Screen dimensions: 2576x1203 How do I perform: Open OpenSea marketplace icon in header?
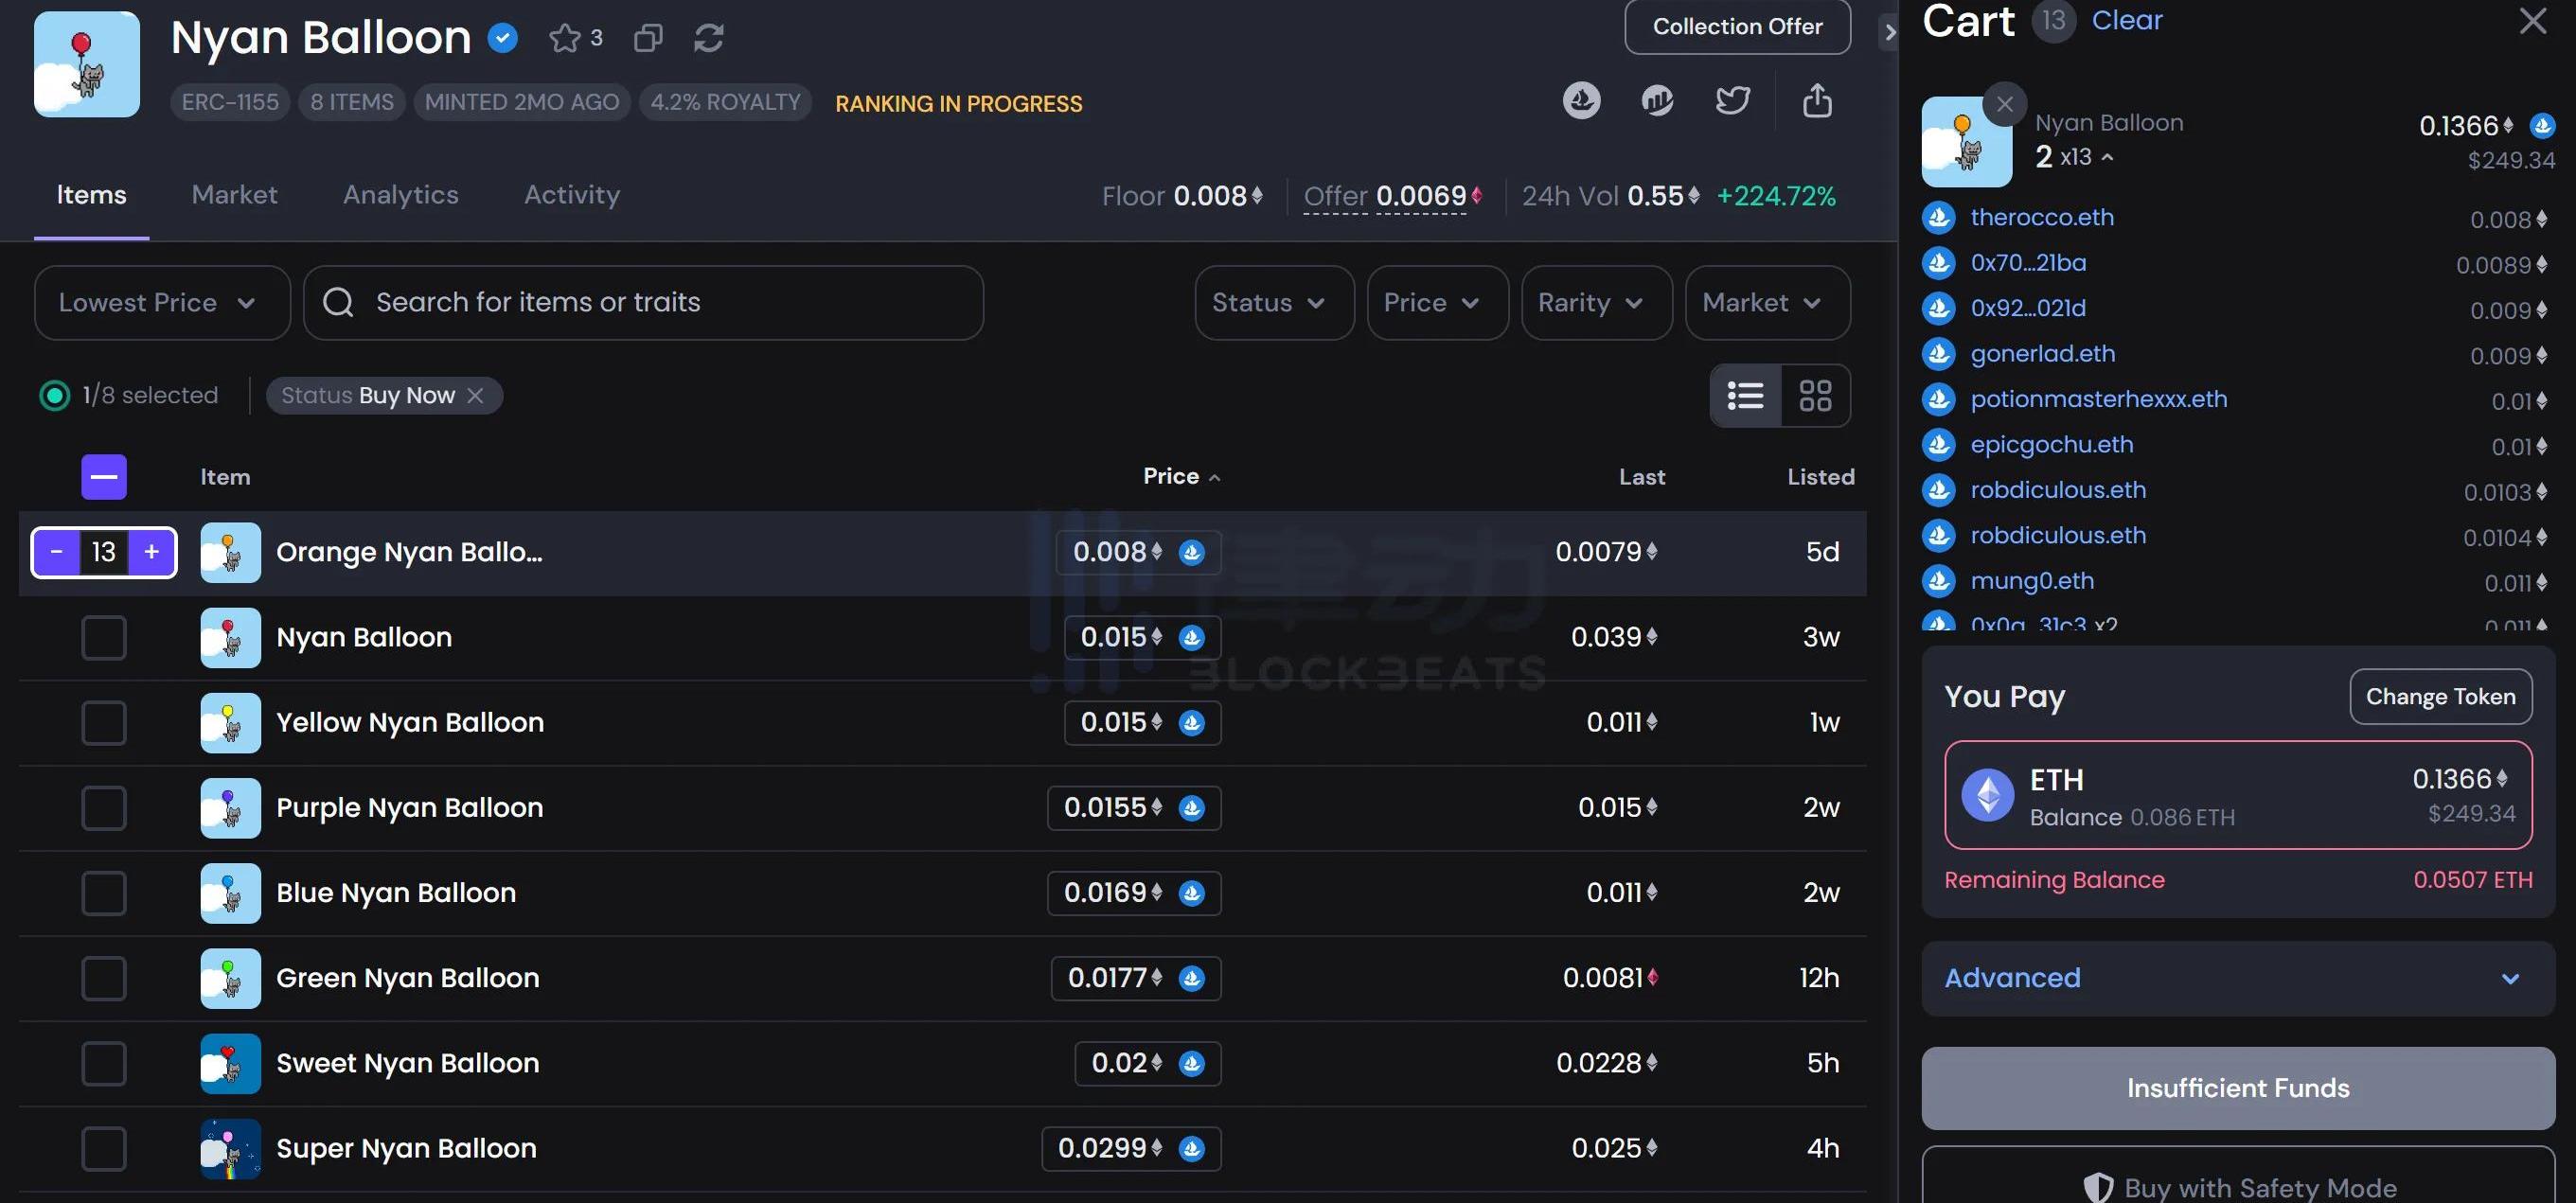coord(1581,100)
